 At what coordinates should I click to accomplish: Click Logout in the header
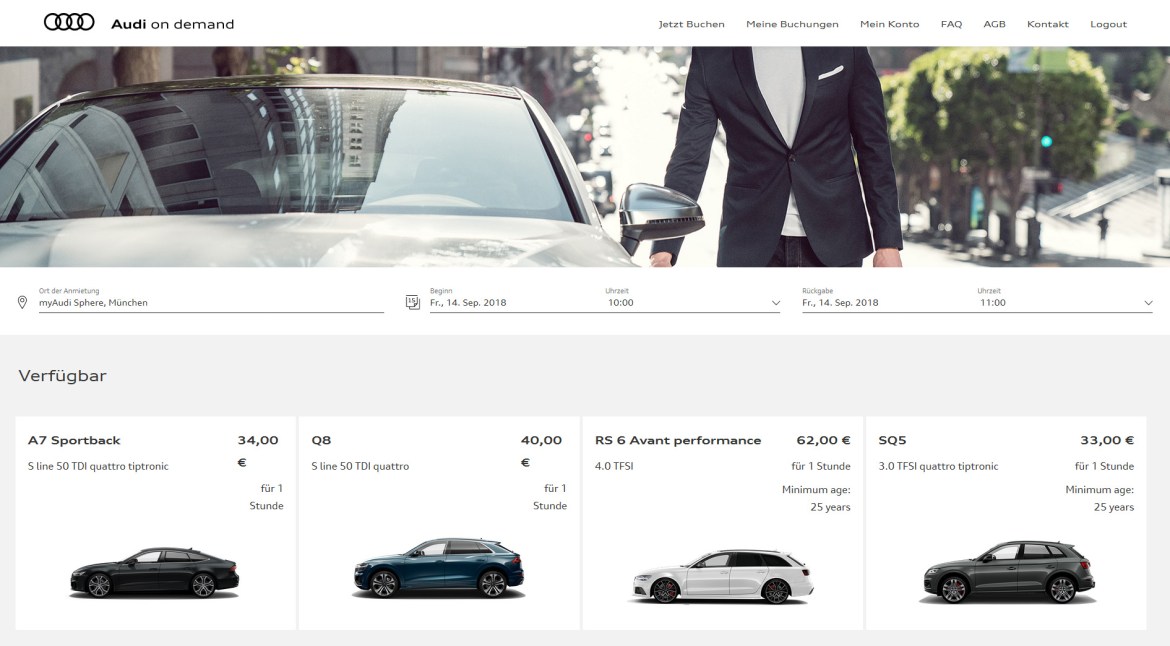[1108, 24]
